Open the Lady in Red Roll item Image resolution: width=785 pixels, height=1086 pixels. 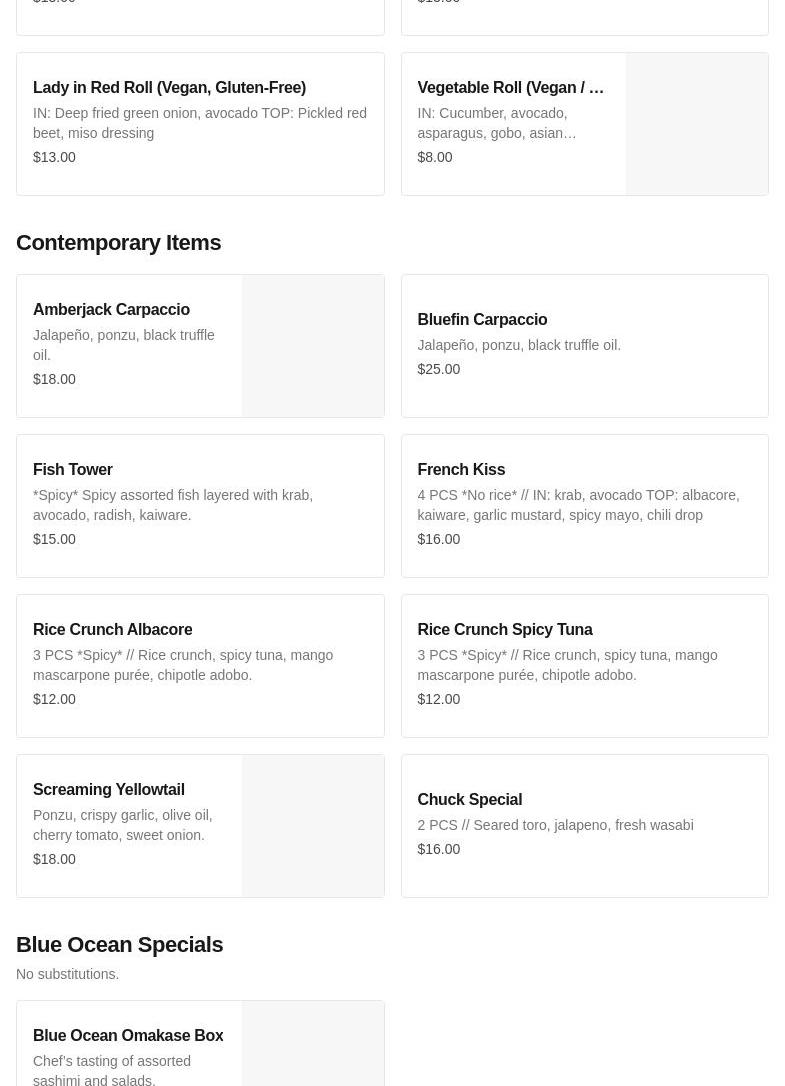click(x=169, y=88)
